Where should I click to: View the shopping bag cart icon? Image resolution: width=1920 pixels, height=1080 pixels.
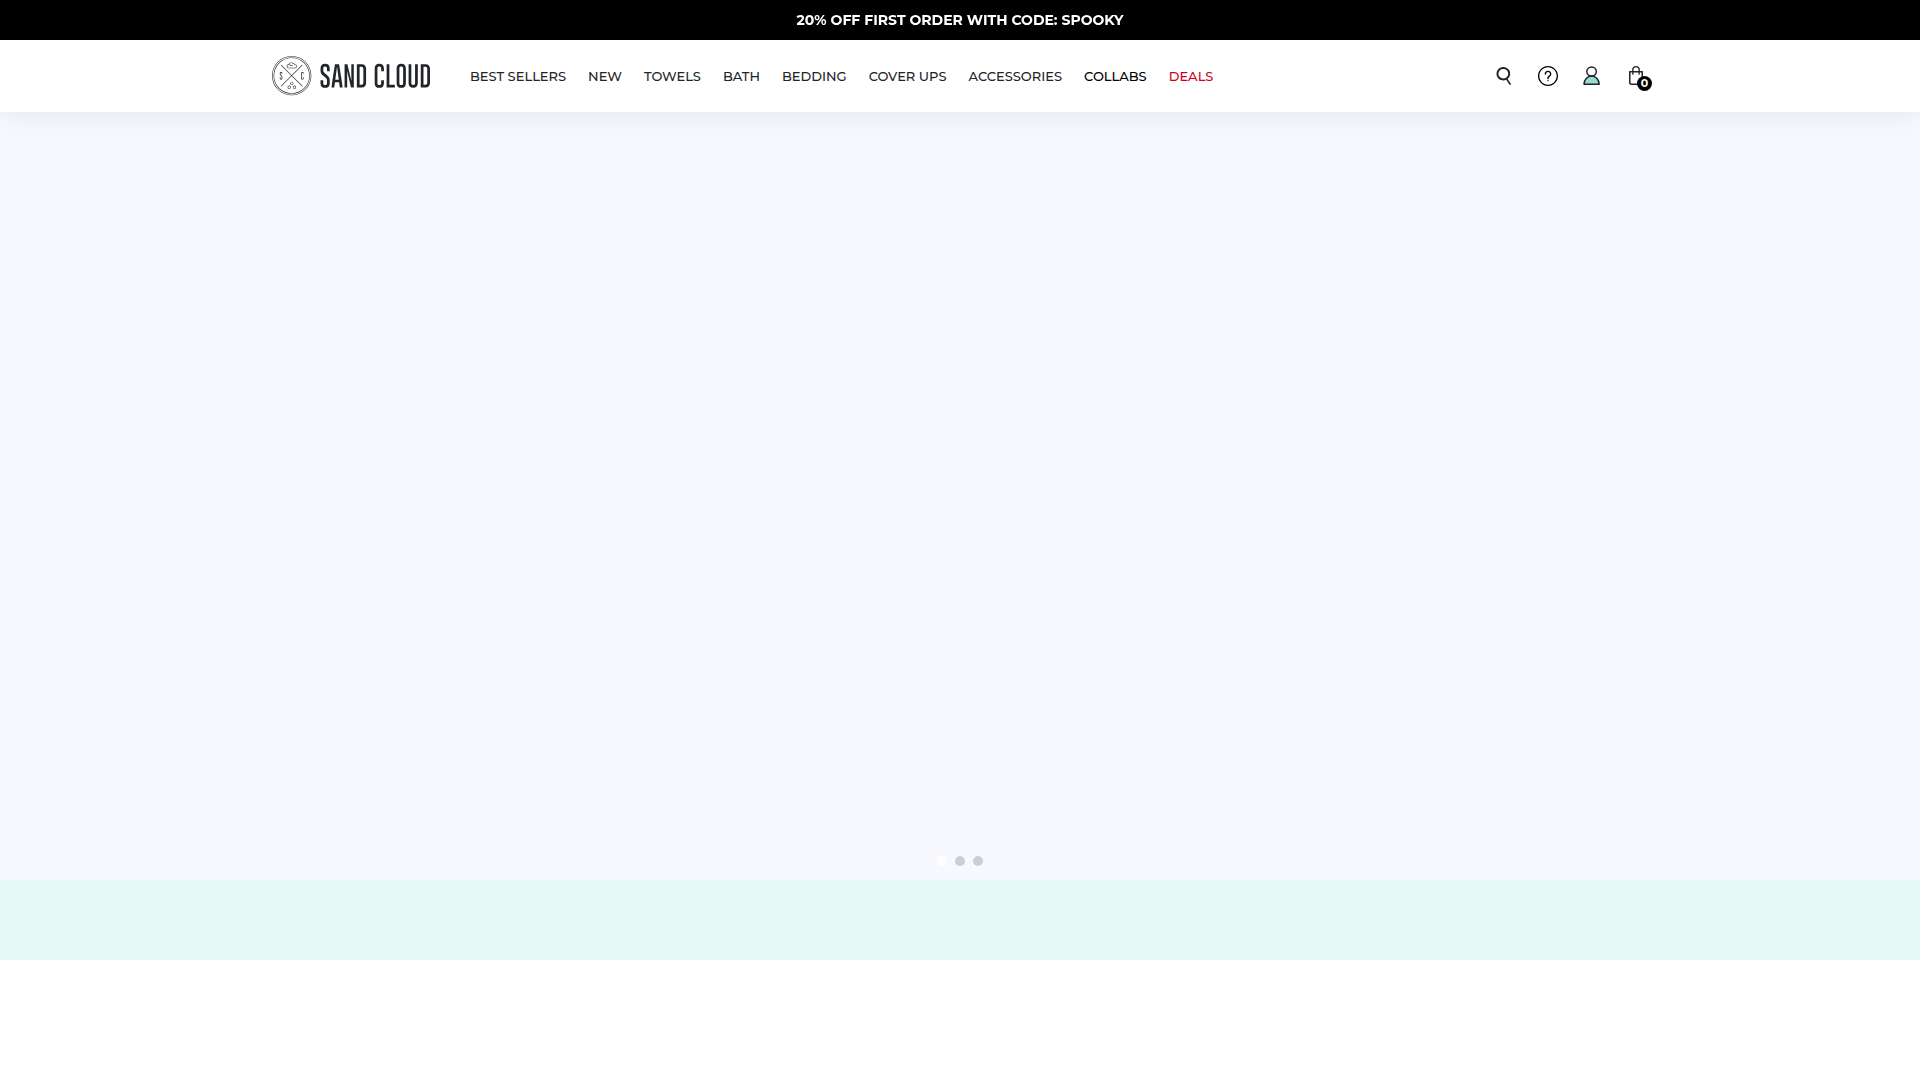click(x=1637, y=75)
